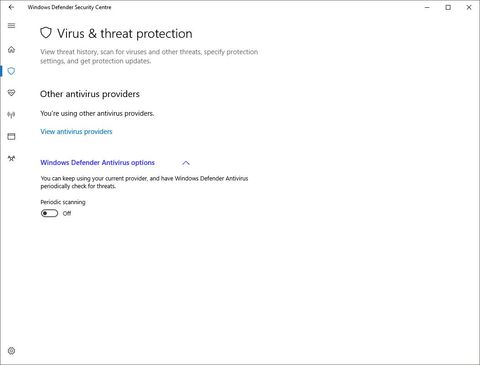Viewport: 480px width, 365px height.
Task: Click the Virus & threat protection heading
Action: (x=125, y=34)
